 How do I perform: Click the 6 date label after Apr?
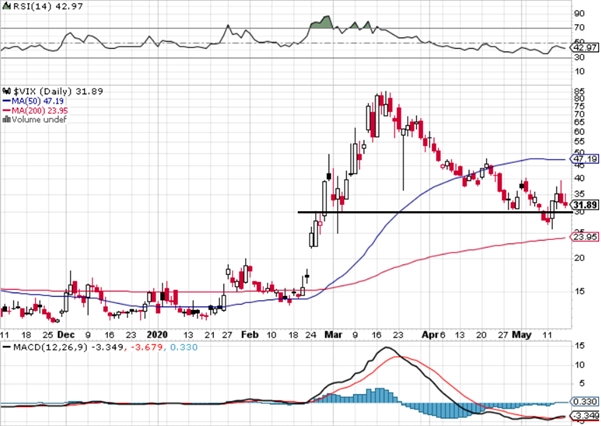[442, 335]
